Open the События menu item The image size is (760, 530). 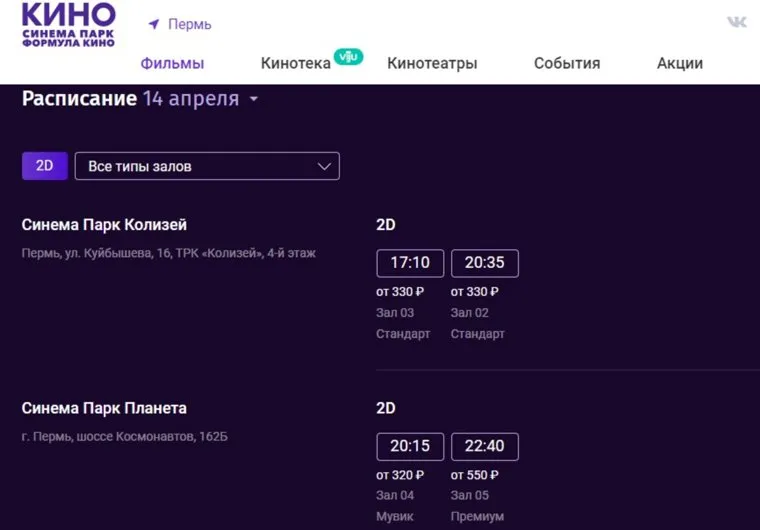click(567, 63)
